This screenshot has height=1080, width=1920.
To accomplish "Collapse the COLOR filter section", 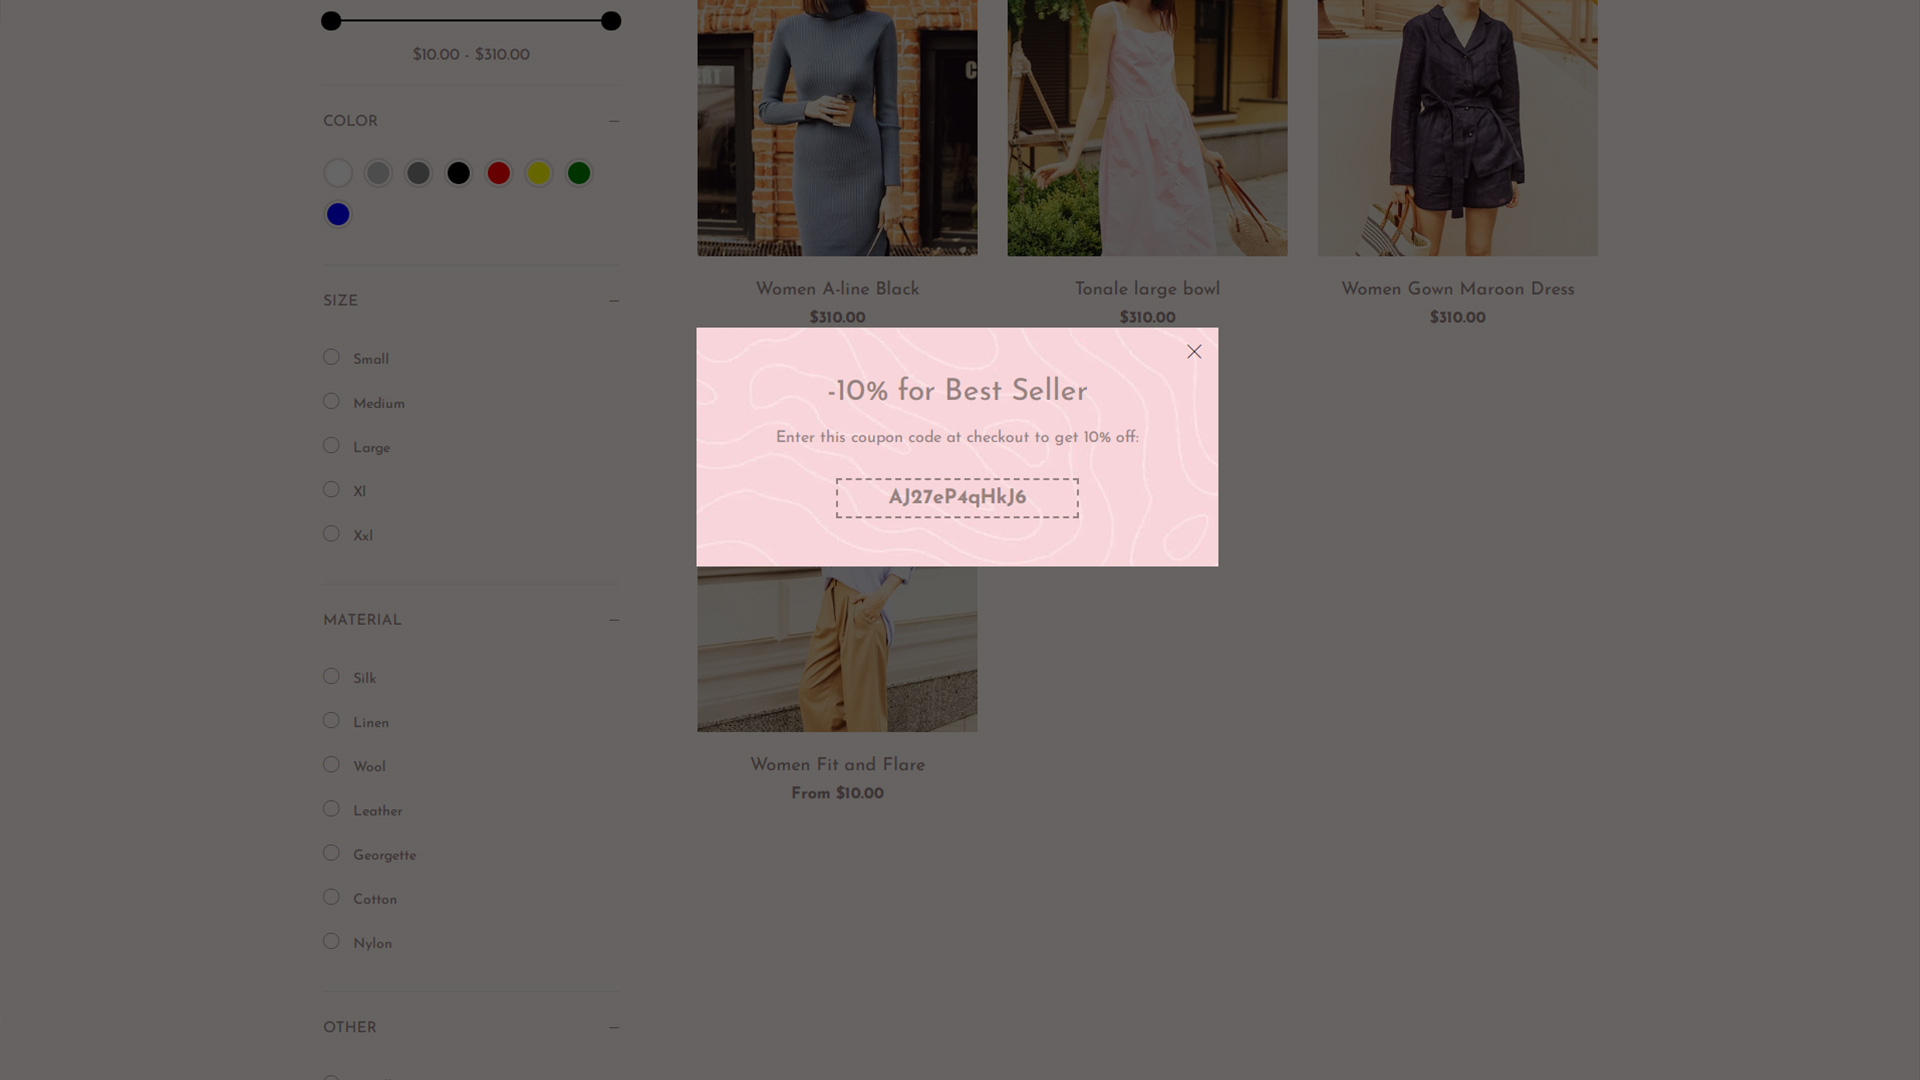I will pyautogui.click(x=613, y=122).
